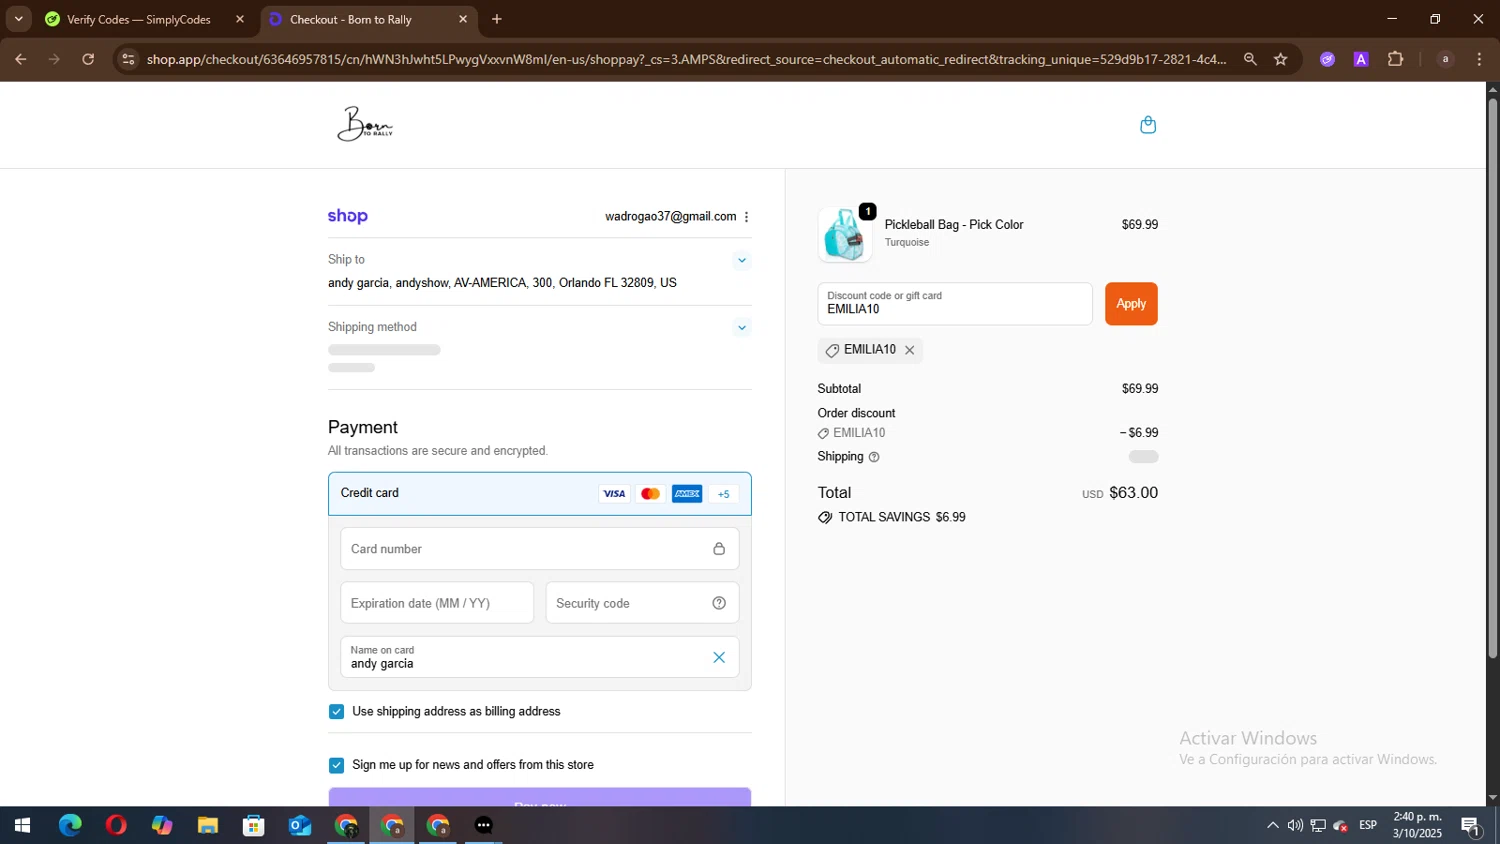Select the Credit card payment option

[x=540, y=494]
